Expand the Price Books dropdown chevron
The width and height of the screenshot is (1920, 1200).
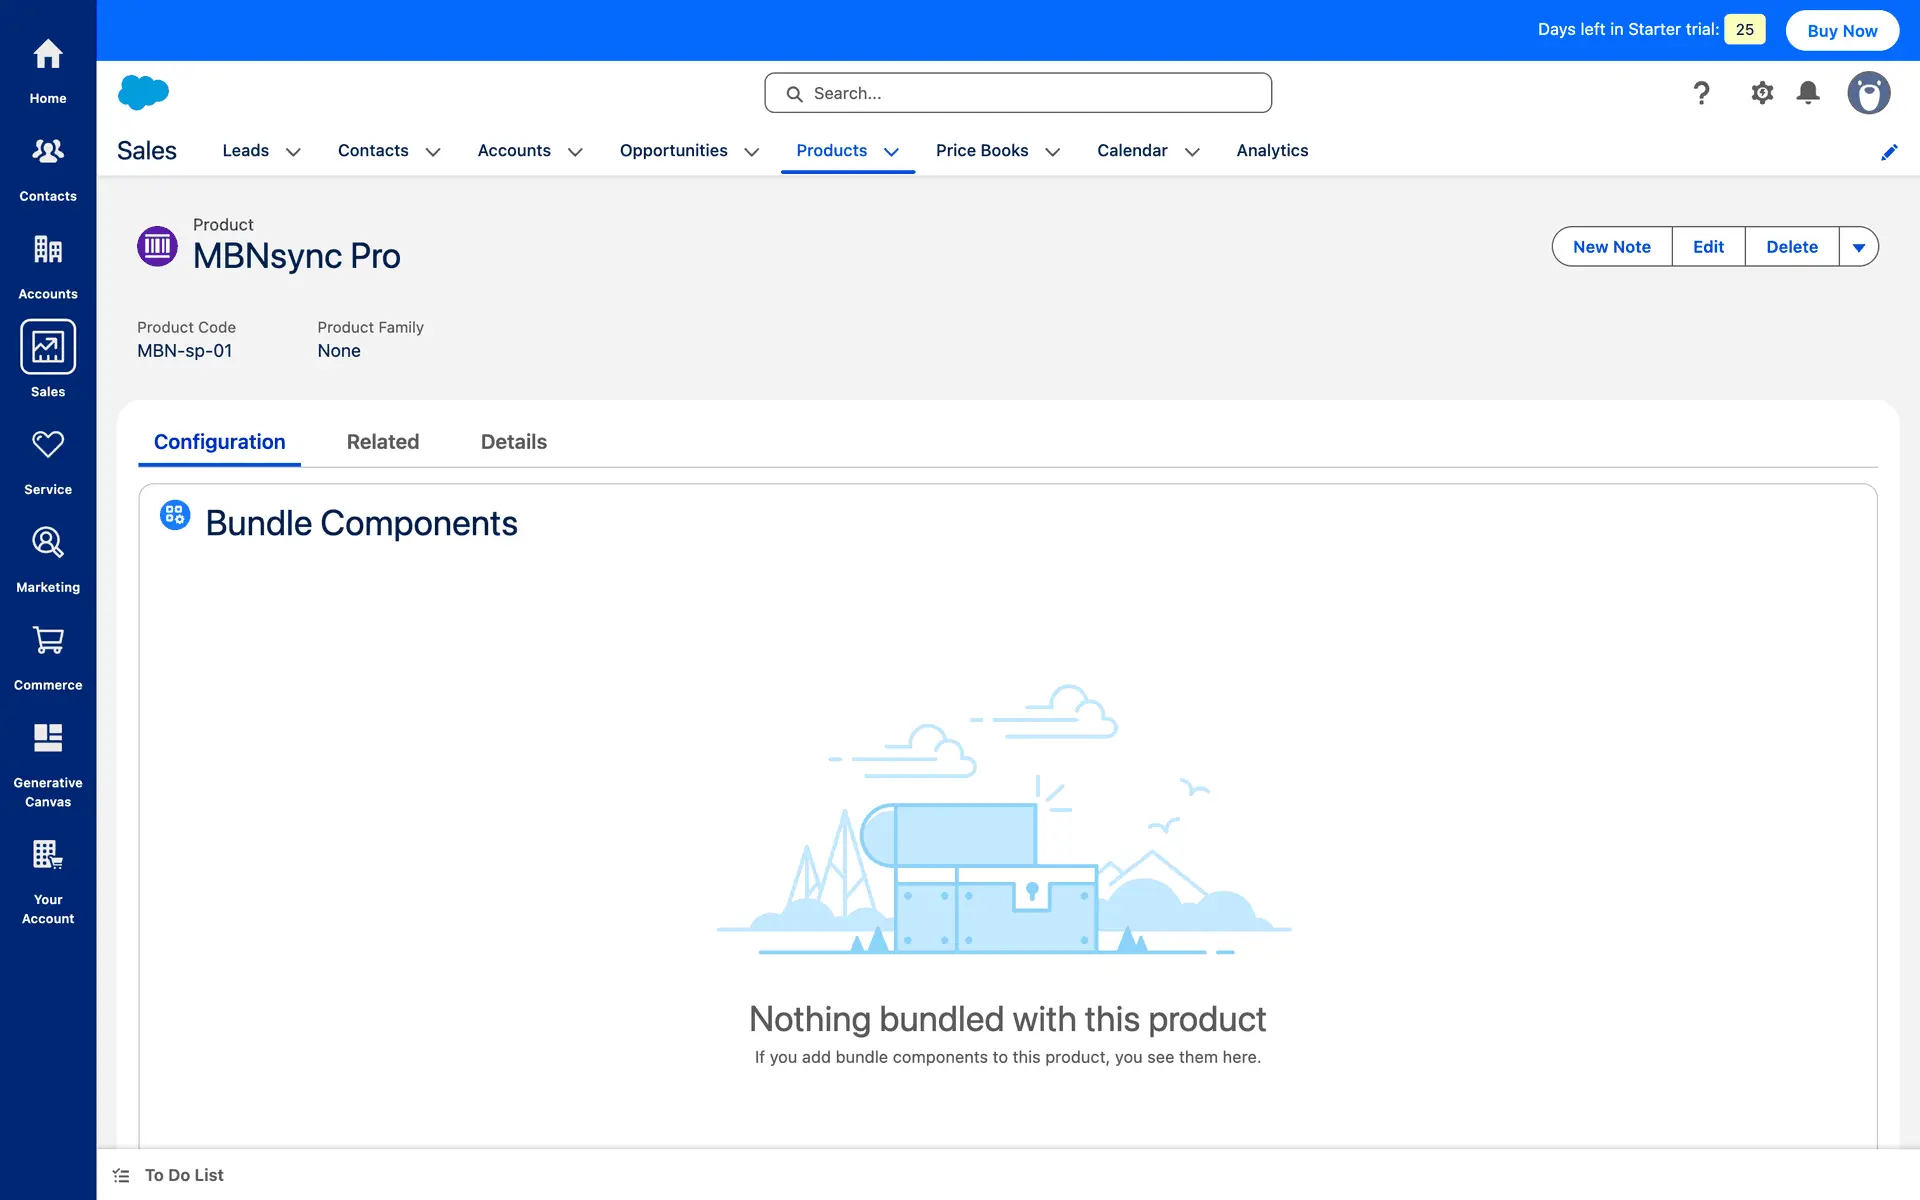coord(1053,152)
